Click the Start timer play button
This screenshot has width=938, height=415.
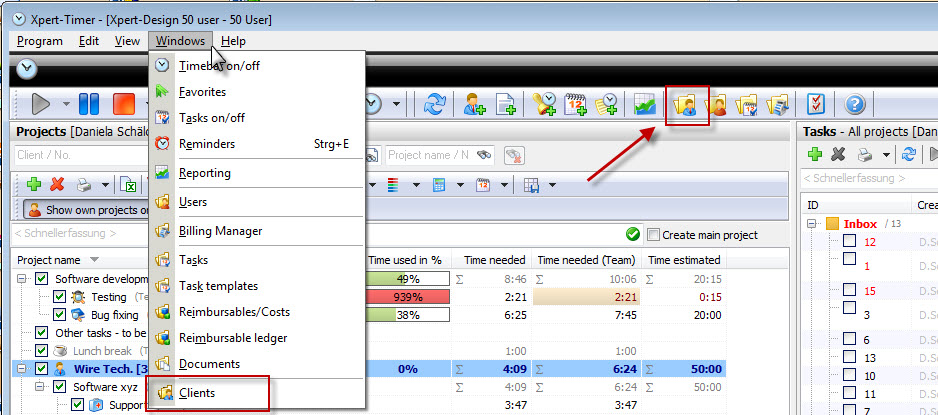click(x=41, y=104)
